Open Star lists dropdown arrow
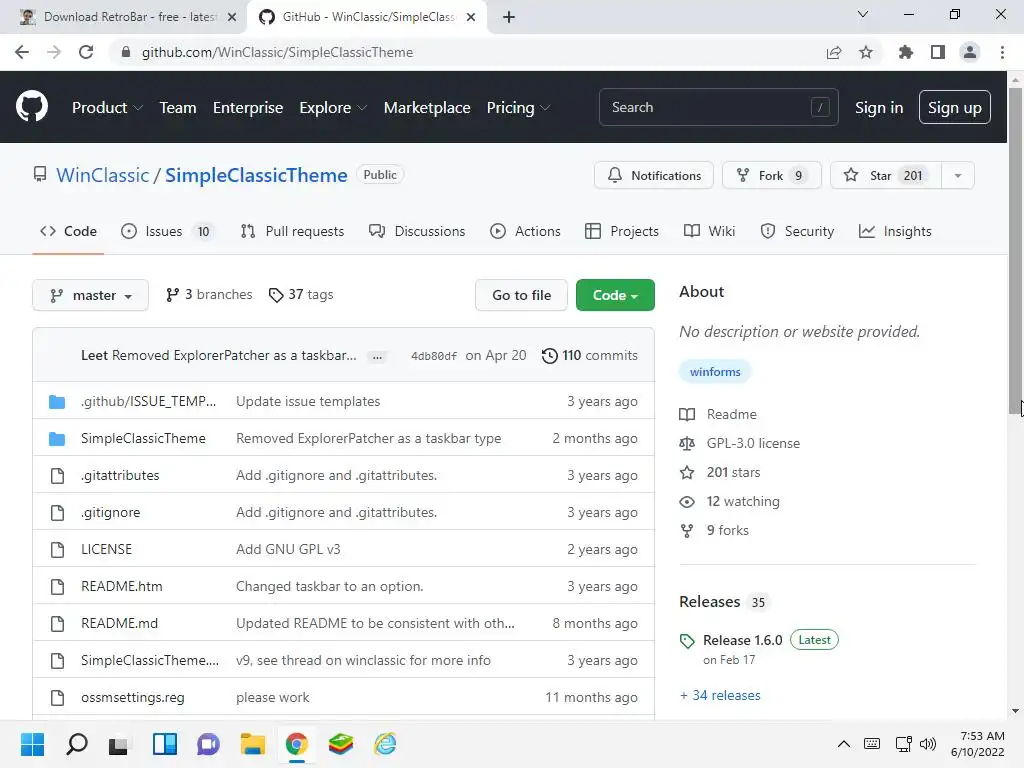 pyautogui.click(x=957, y=176)
